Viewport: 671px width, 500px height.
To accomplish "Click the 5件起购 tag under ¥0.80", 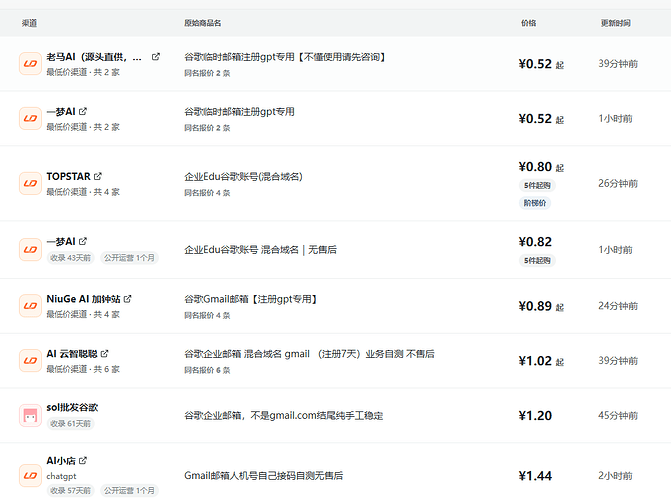I will 537,185.
